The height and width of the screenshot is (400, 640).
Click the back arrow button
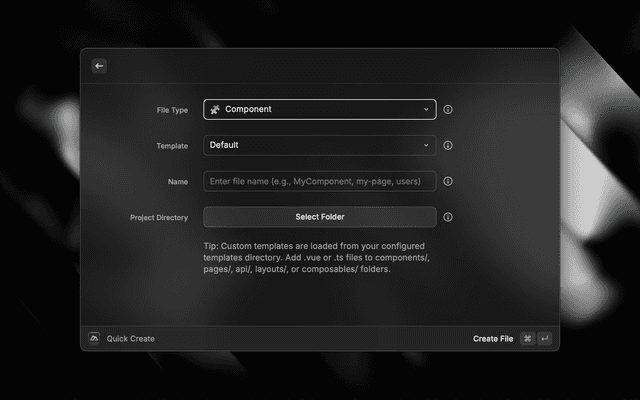point(99,66)
